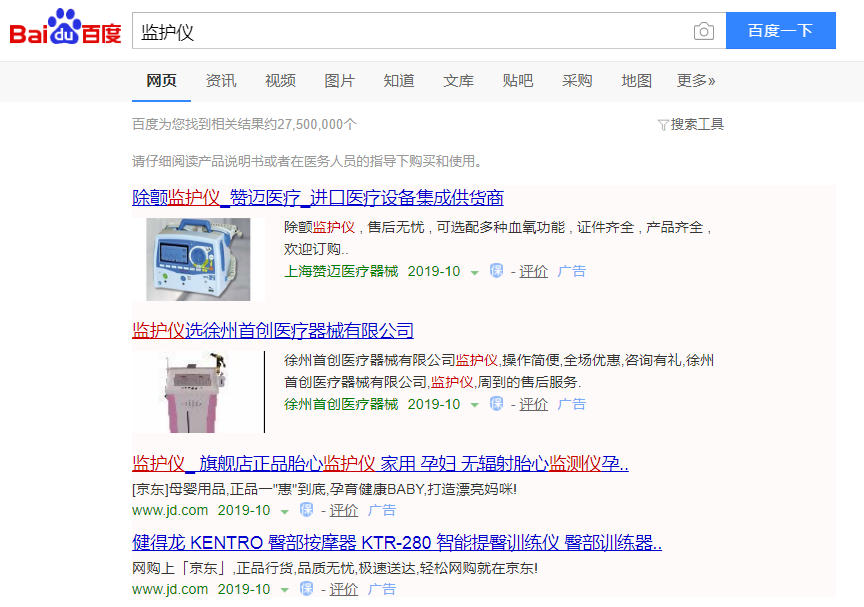Switch to the 地图 tab
Screen dimensions: 864x607
pos(636,81)
